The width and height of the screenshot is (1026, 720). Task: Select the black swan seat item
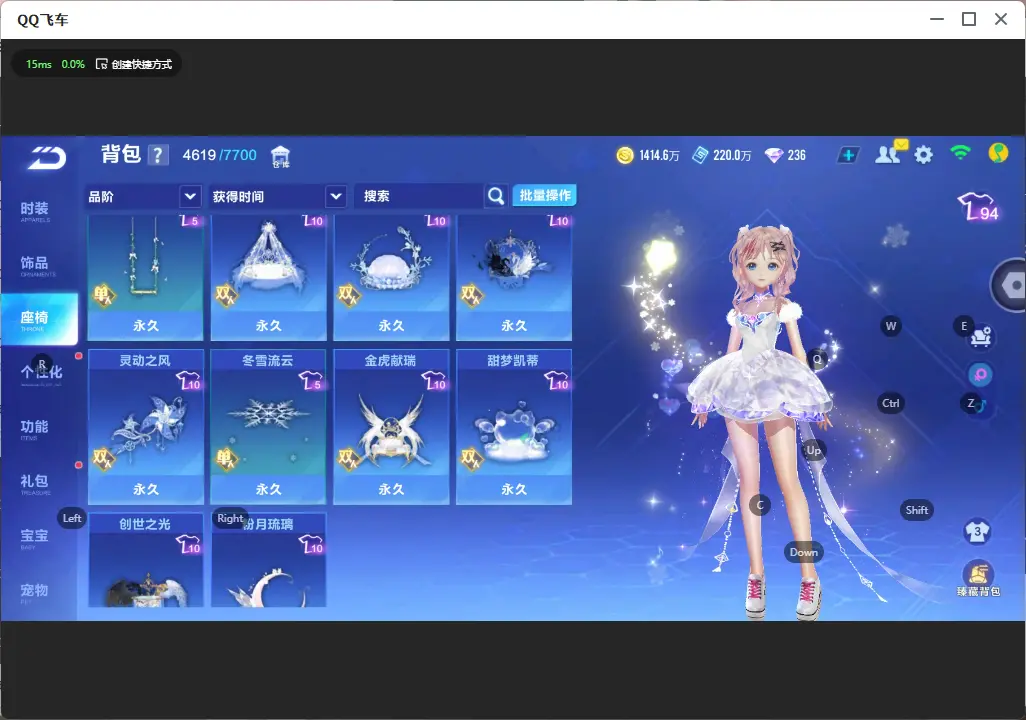click(x=514, y=277)
